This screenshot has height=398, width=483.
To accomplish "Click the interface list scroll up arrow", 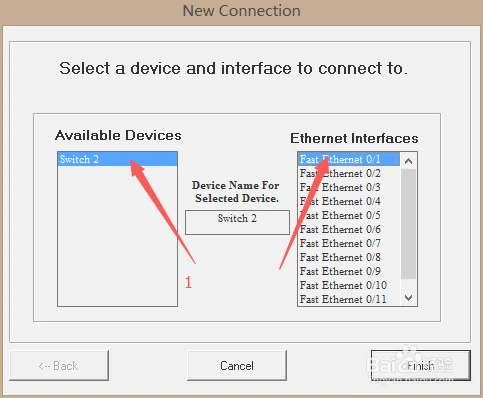I will 408,161.
